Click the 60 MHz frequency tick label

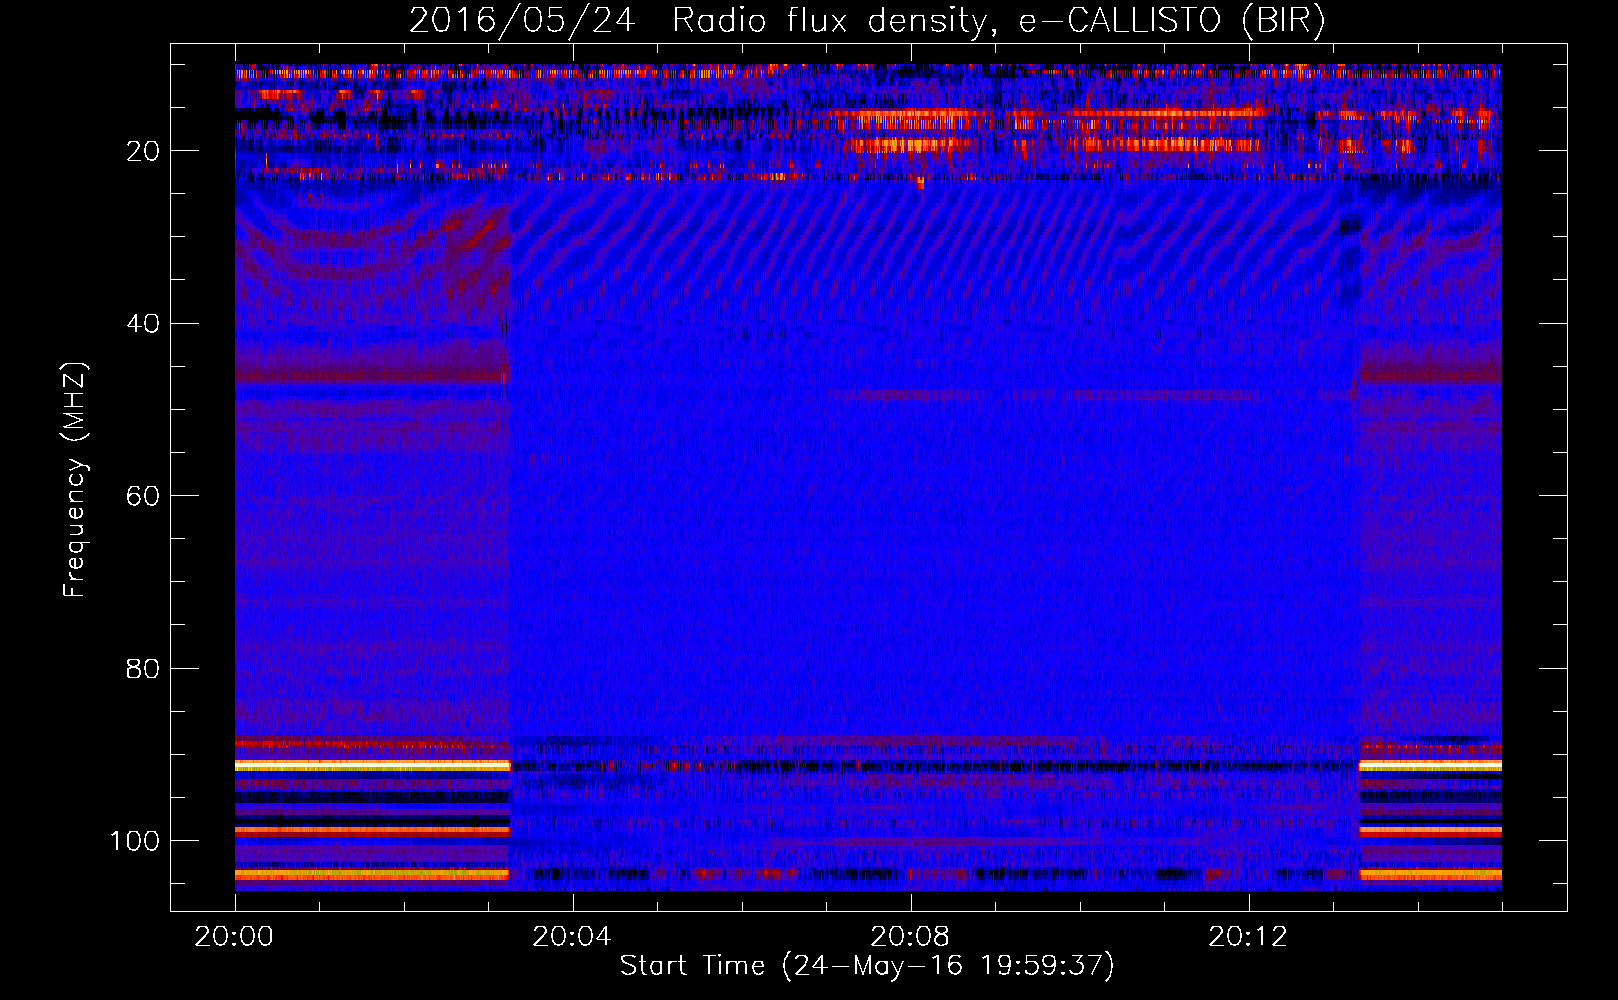point(143,496)
